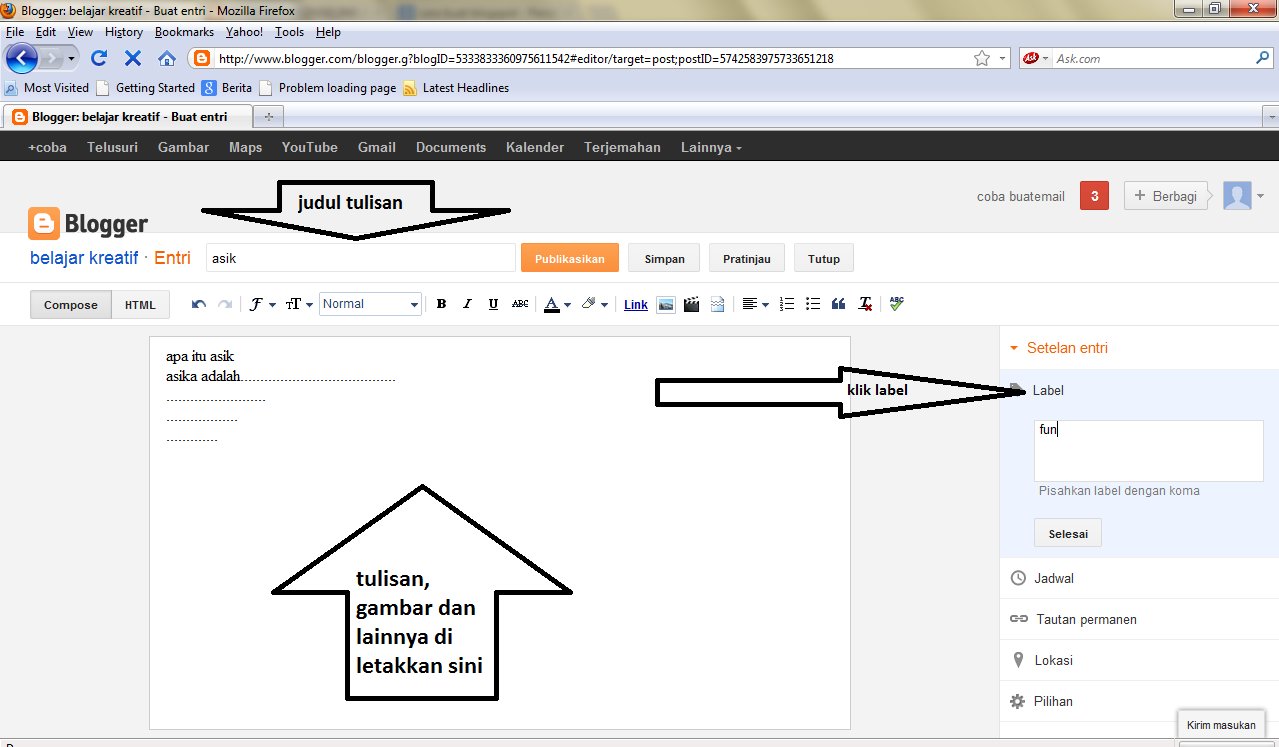This screenshot has width=1279, height=747.
Task: Format text as a quote
Action: [x=839, y=304]
